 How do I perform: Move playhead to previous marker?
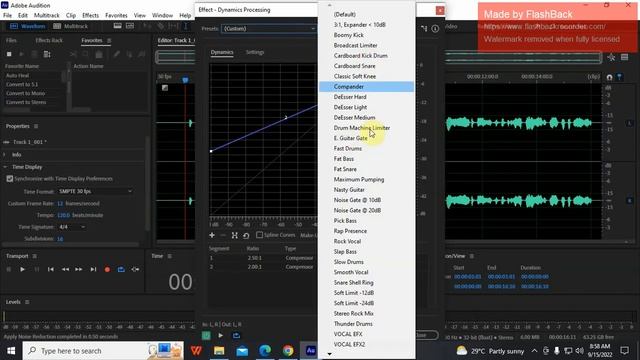click(x=51, y=269)
